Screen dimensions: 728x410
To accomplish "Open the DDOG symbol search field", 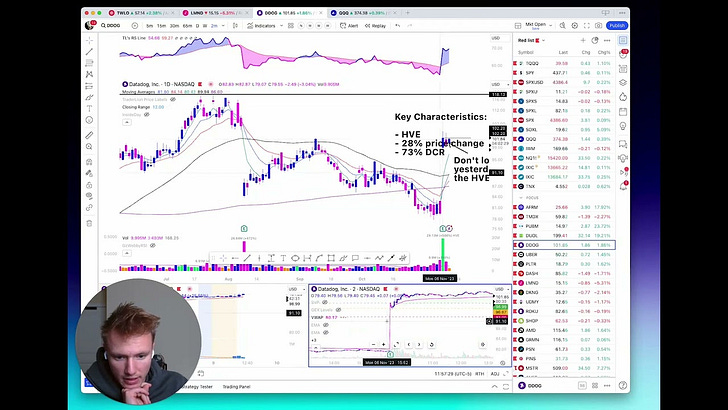I will click(112, 26).
